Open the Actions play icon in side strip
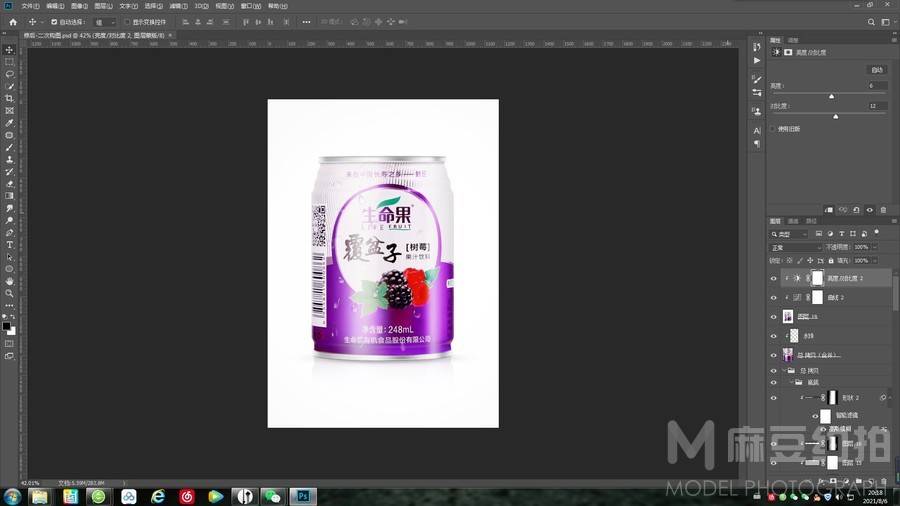The height and width of the screenshot is (506, 900). (x=757, y=60)
